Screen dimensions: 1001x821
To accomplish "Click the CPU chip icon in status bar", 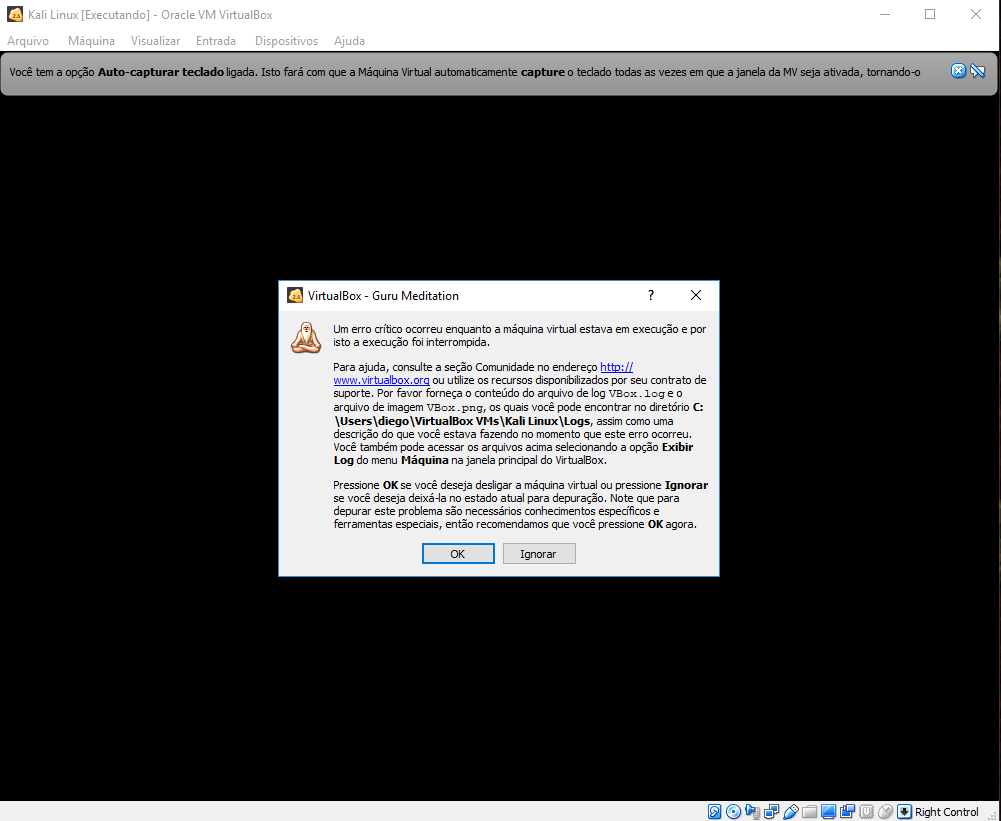I will point(866,811).
